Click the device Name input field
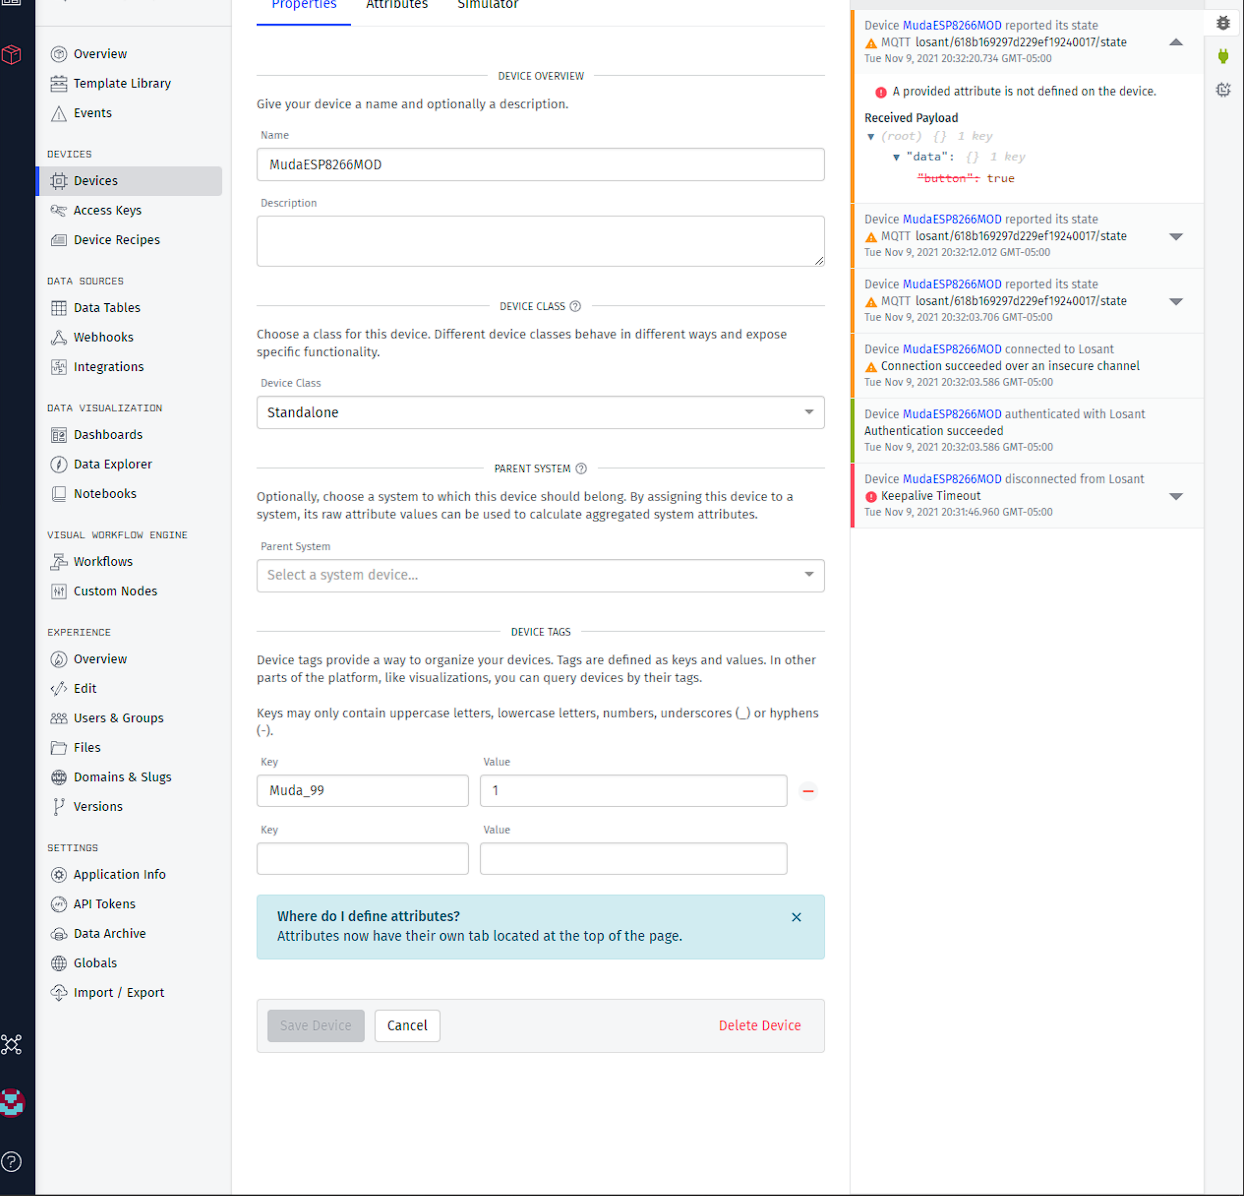Viewport: 1246px width, 1196px height. point(540,165)
